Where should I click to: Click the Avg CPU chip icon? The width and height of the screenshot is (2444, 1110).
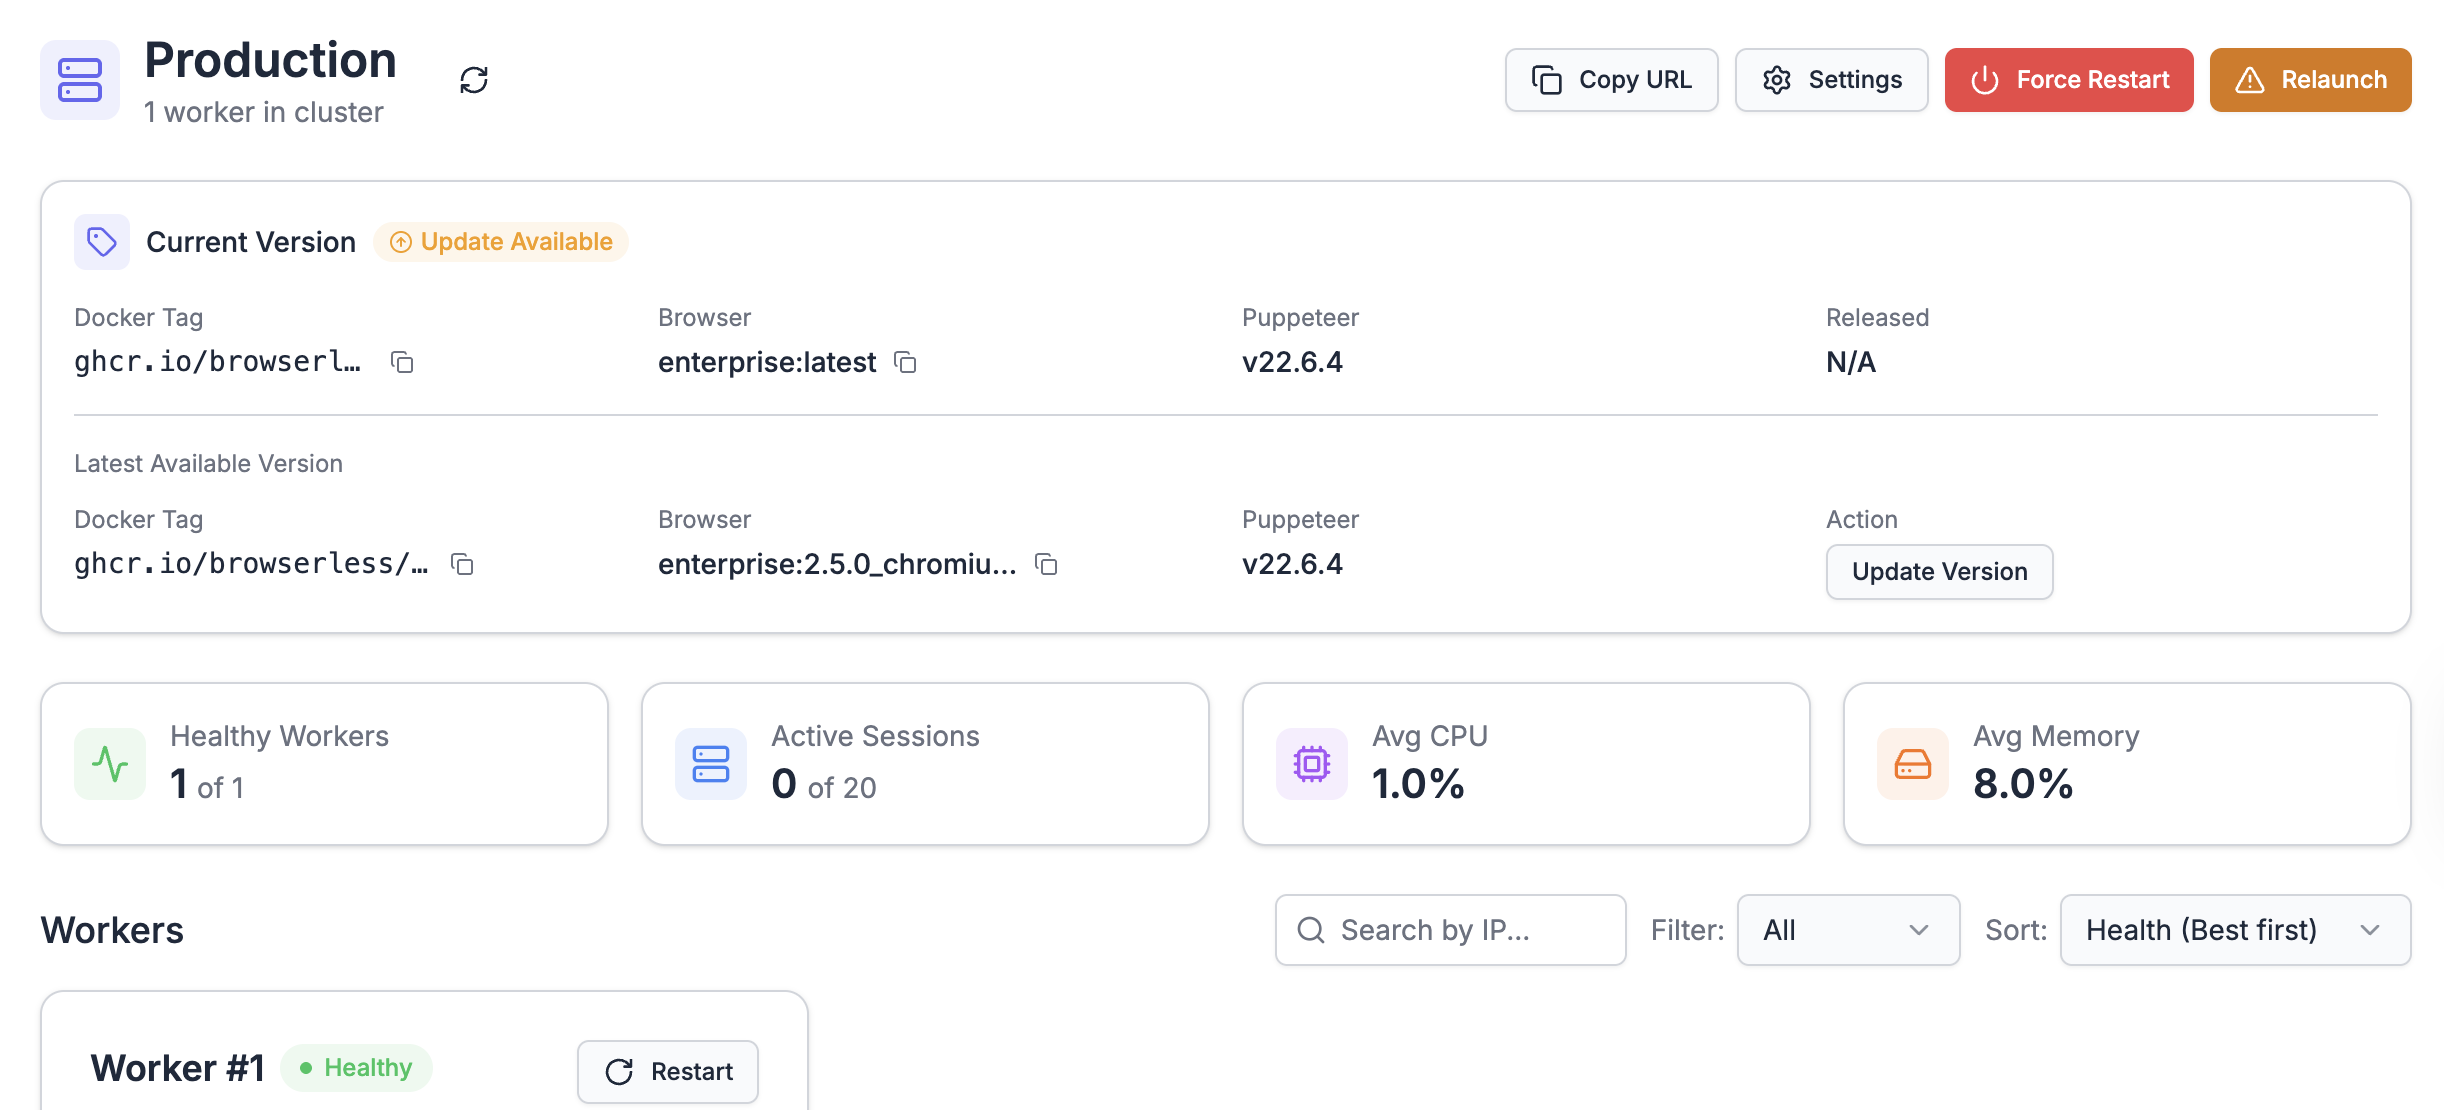pyautogui.click(x=1312, y=764)
